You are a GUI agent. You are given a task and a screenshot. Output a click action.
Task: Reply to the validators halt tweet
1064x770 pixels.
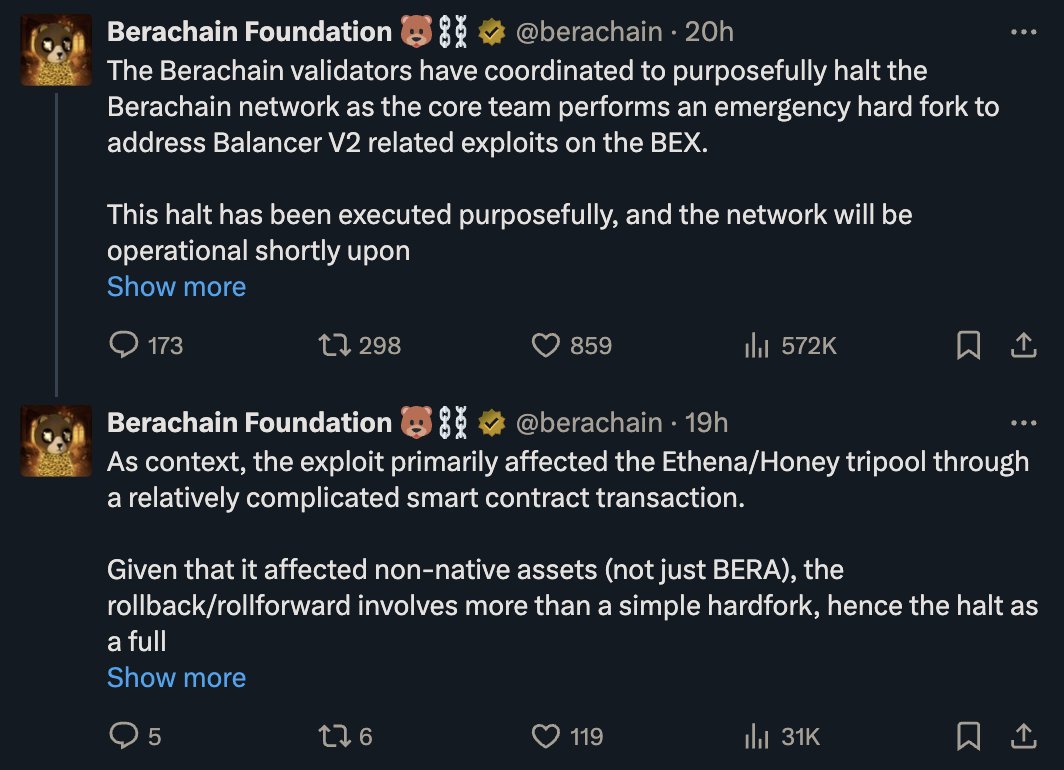[x=123, y=346]
